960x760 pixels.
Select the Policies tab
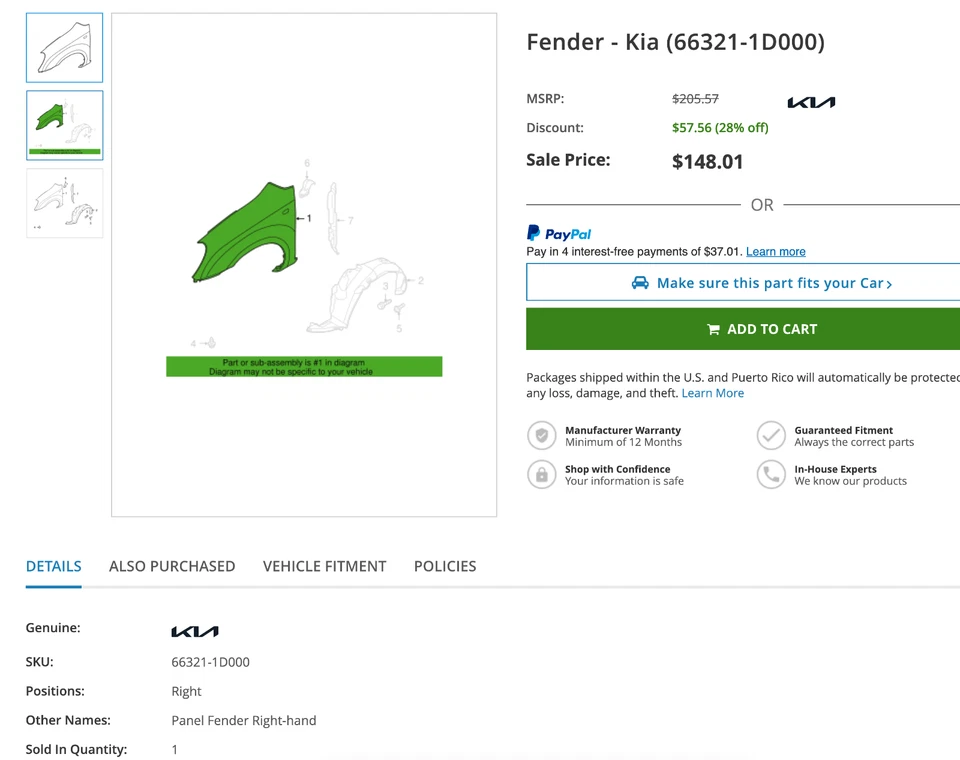click(x=445, y=566)
